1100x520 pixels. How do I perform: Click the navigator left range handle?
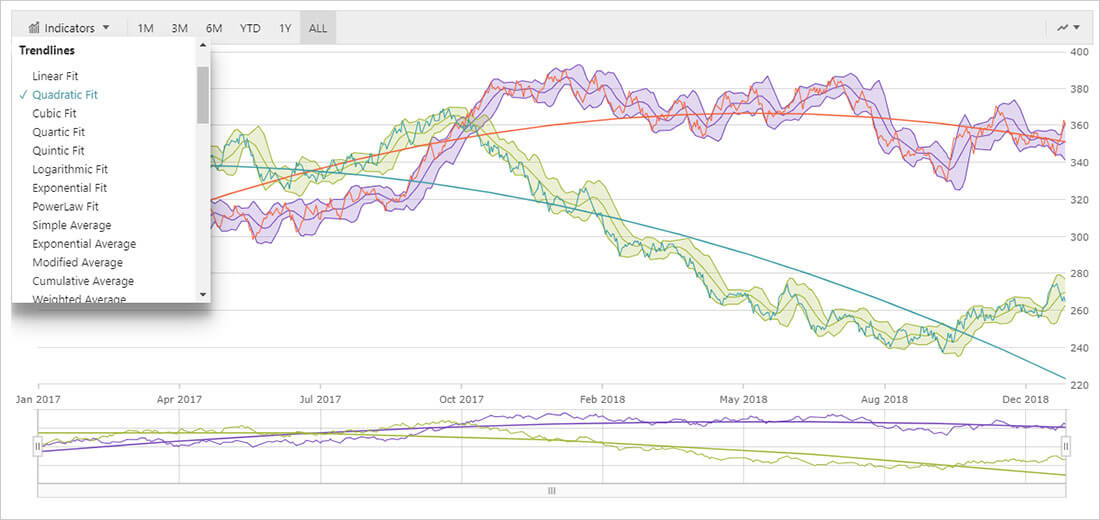coord(38,446)
